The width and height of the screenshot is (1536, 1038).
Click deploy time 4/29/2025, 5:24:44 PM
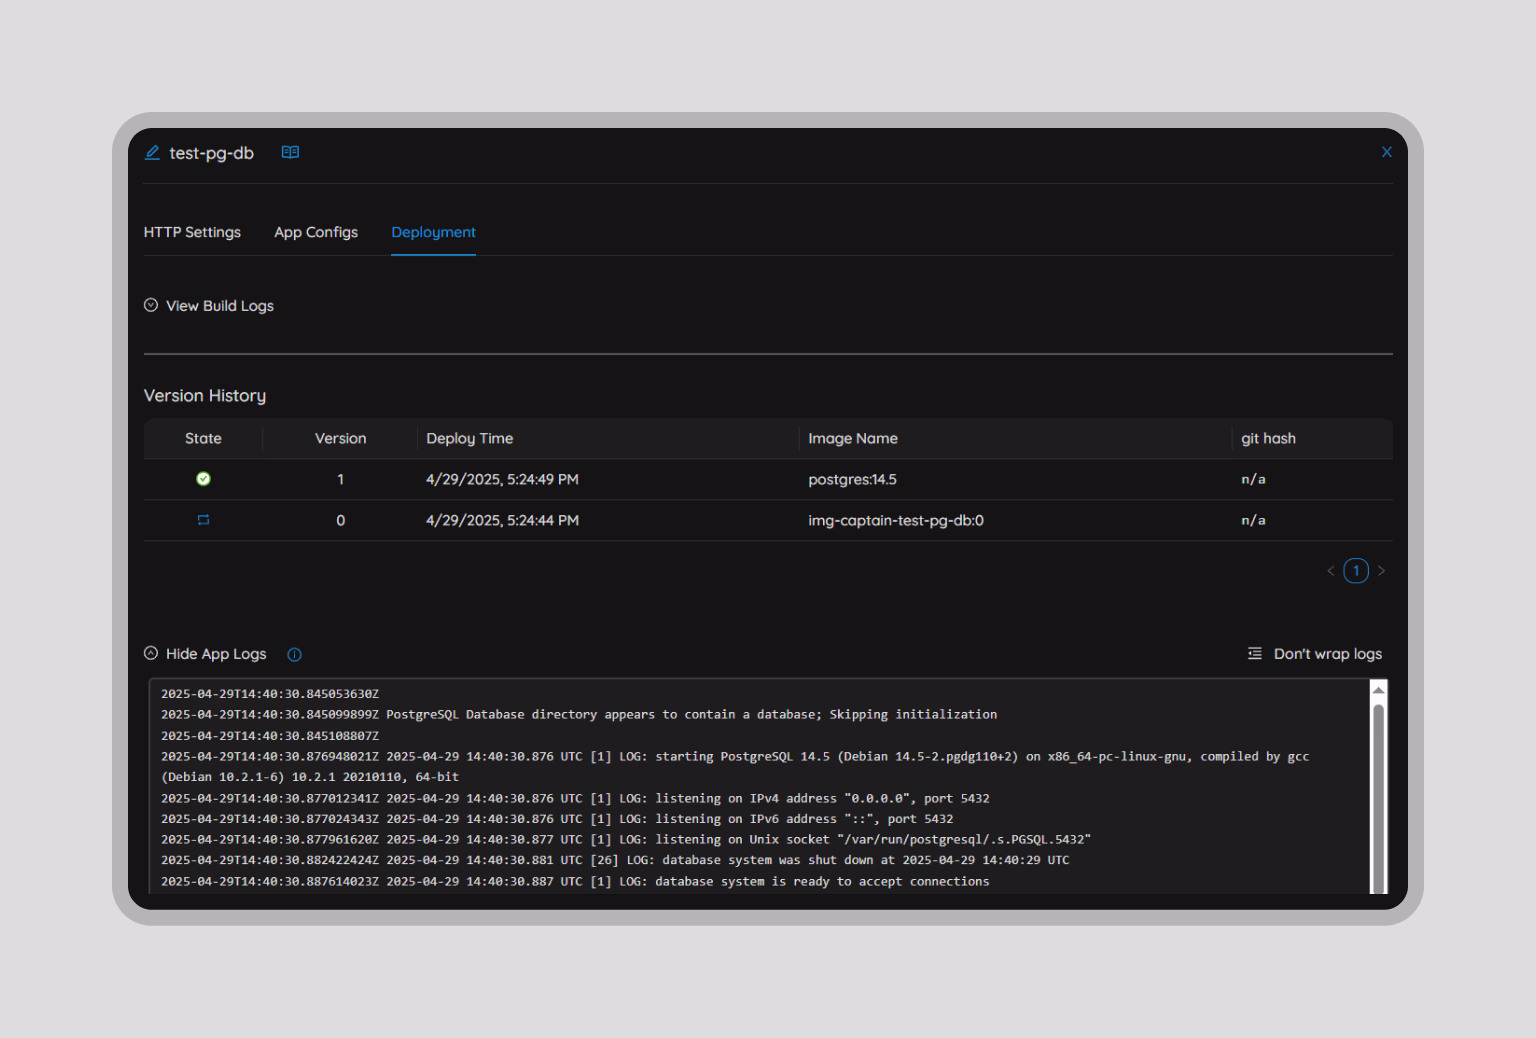(x=502, y=520)
